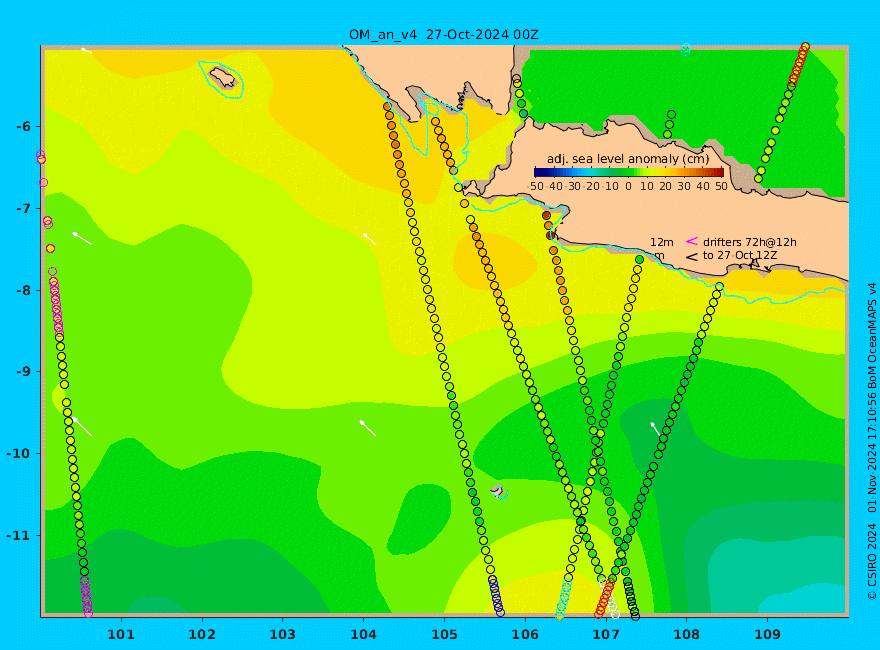Click the 103 longitude axis label
Viewport: 880px width, 650px height.
click(x=282, y=635)
